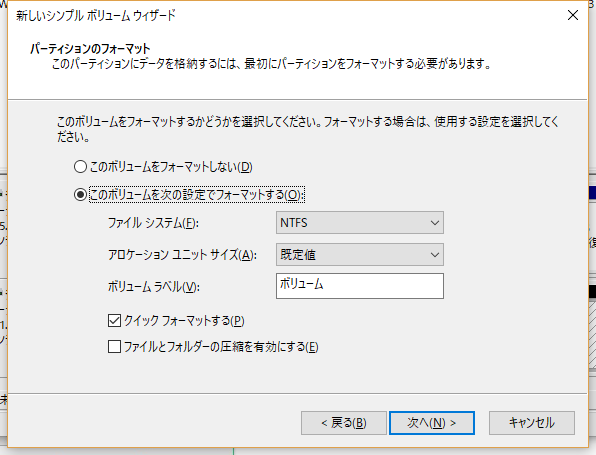Proceed with the 次へ(N) button
The width and height of the screenshot is (596, 455).
432,423
